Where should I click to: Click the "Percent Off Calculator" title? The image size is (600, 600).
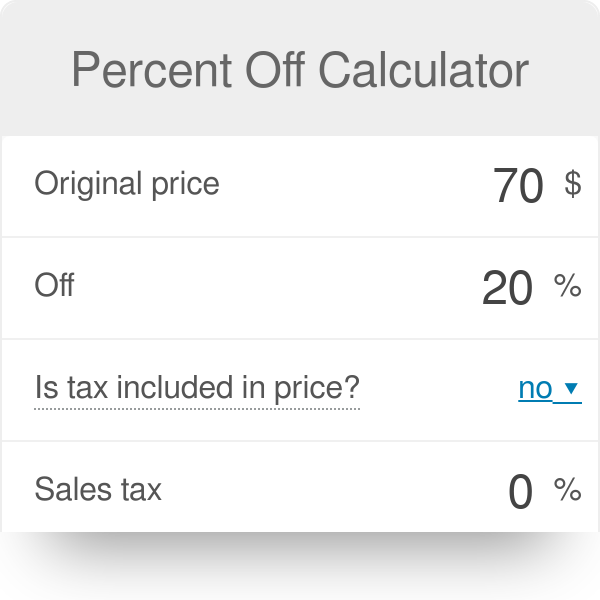[300, 70]
